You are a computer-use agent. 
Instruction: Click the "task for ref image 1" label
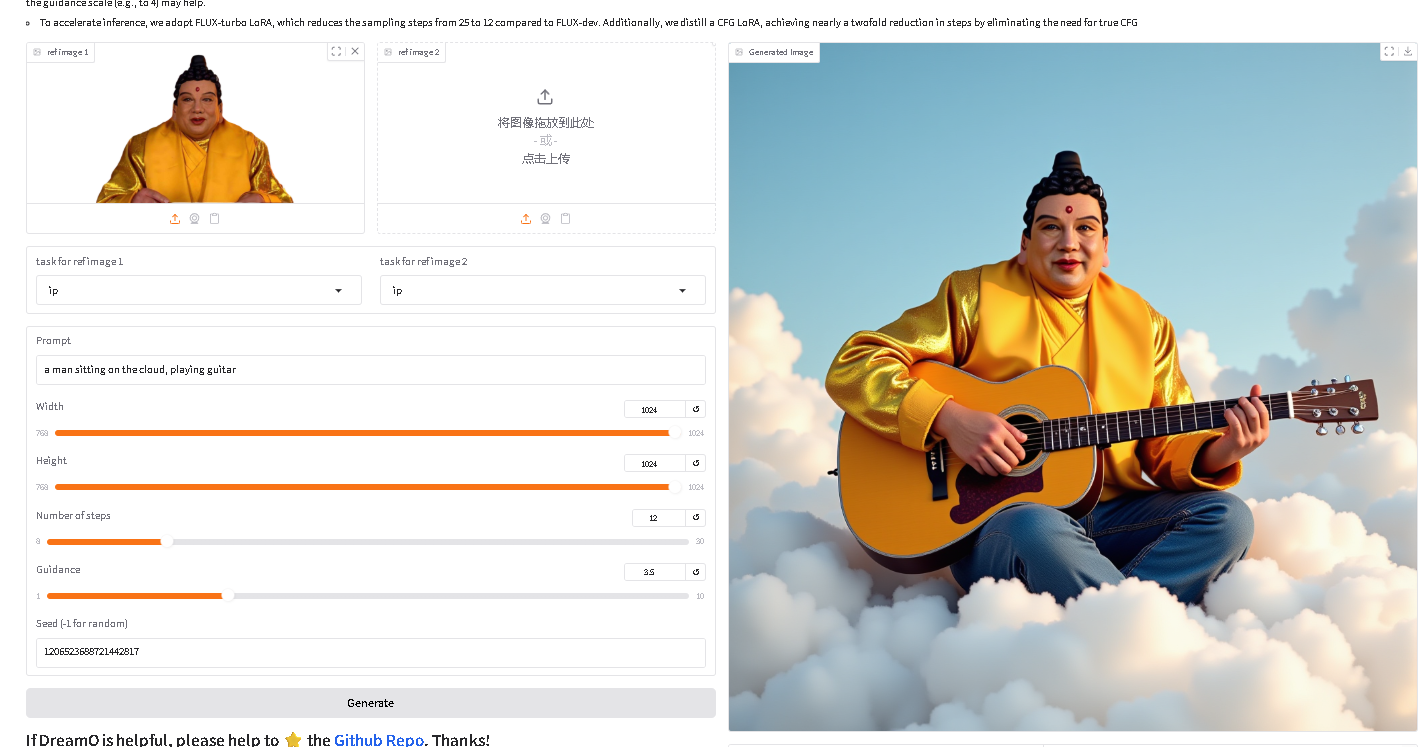79,262
